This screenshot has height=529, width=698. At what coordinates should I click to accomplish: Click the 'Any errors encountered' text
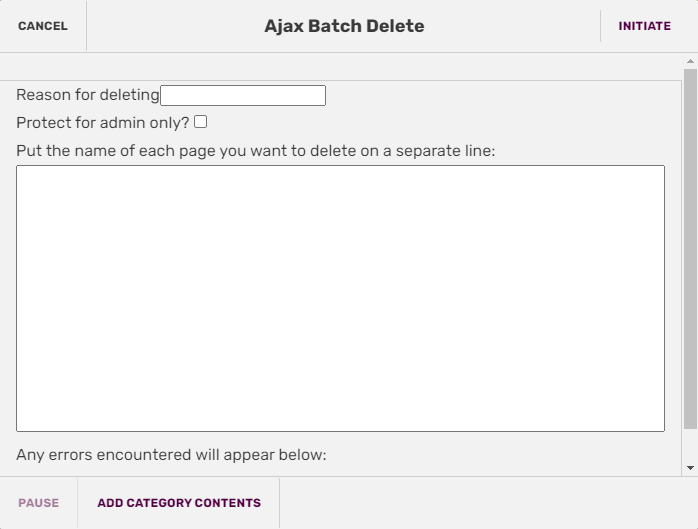pos(171,455)
